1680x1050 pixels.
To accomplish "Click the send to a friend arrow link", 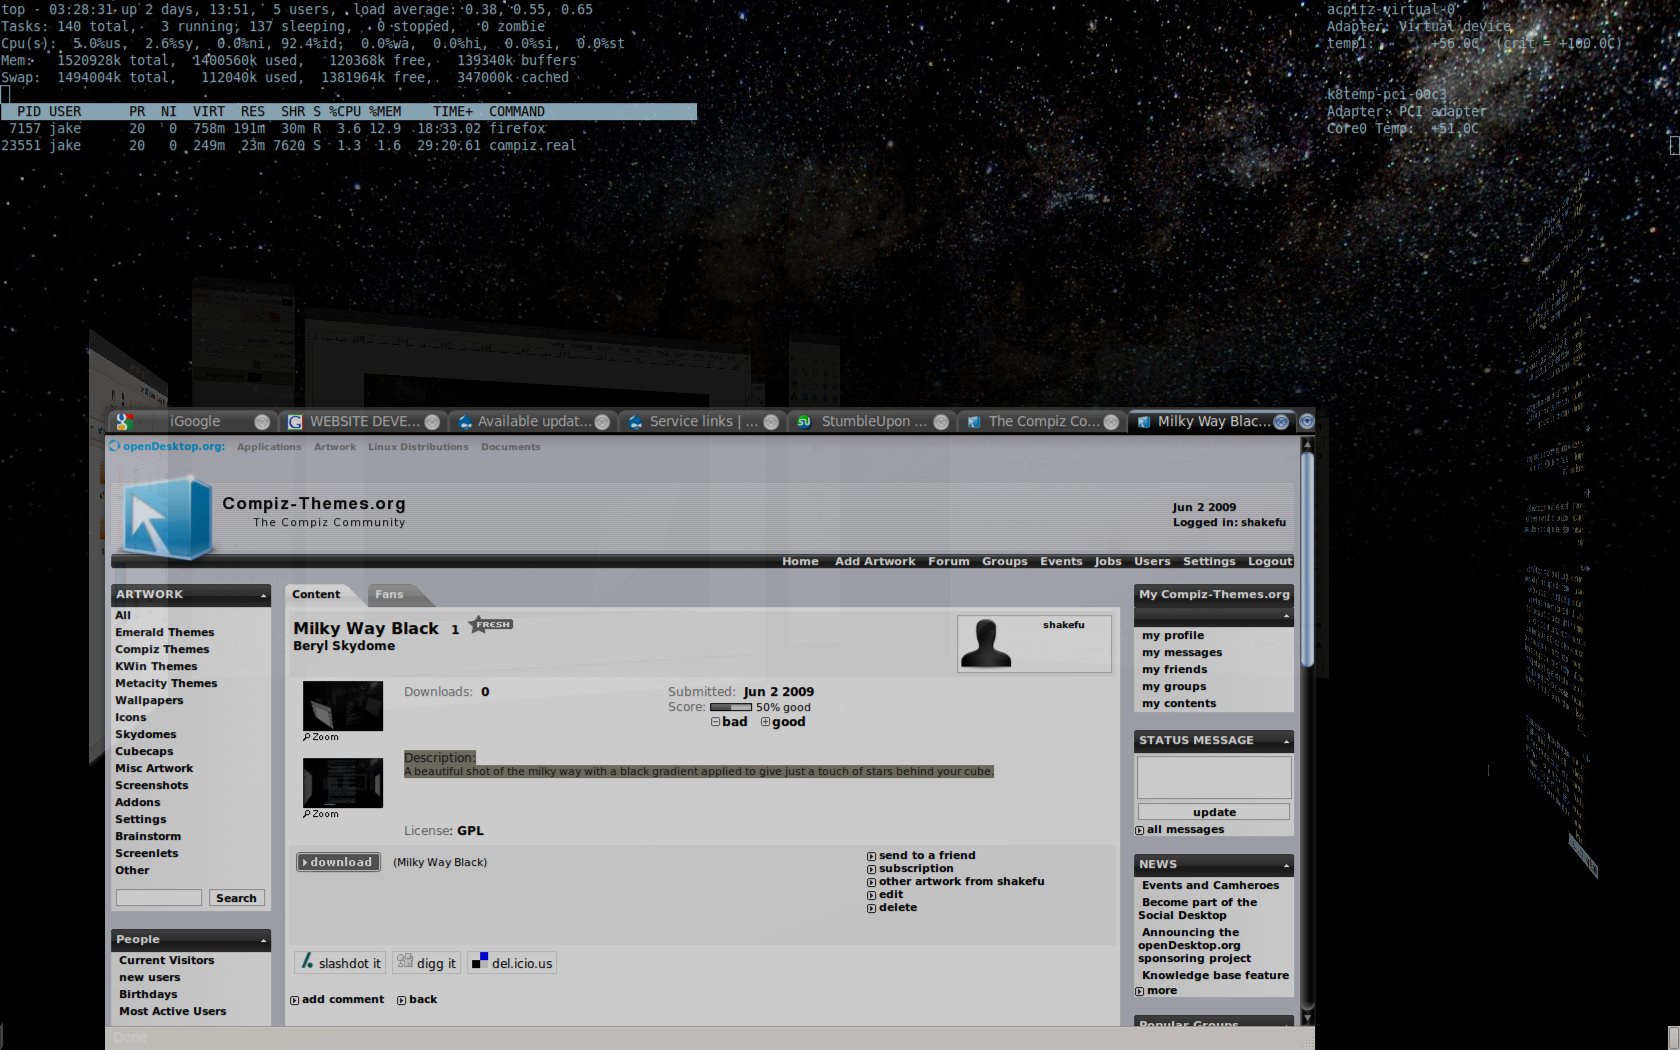I will [x=921, y=856].
